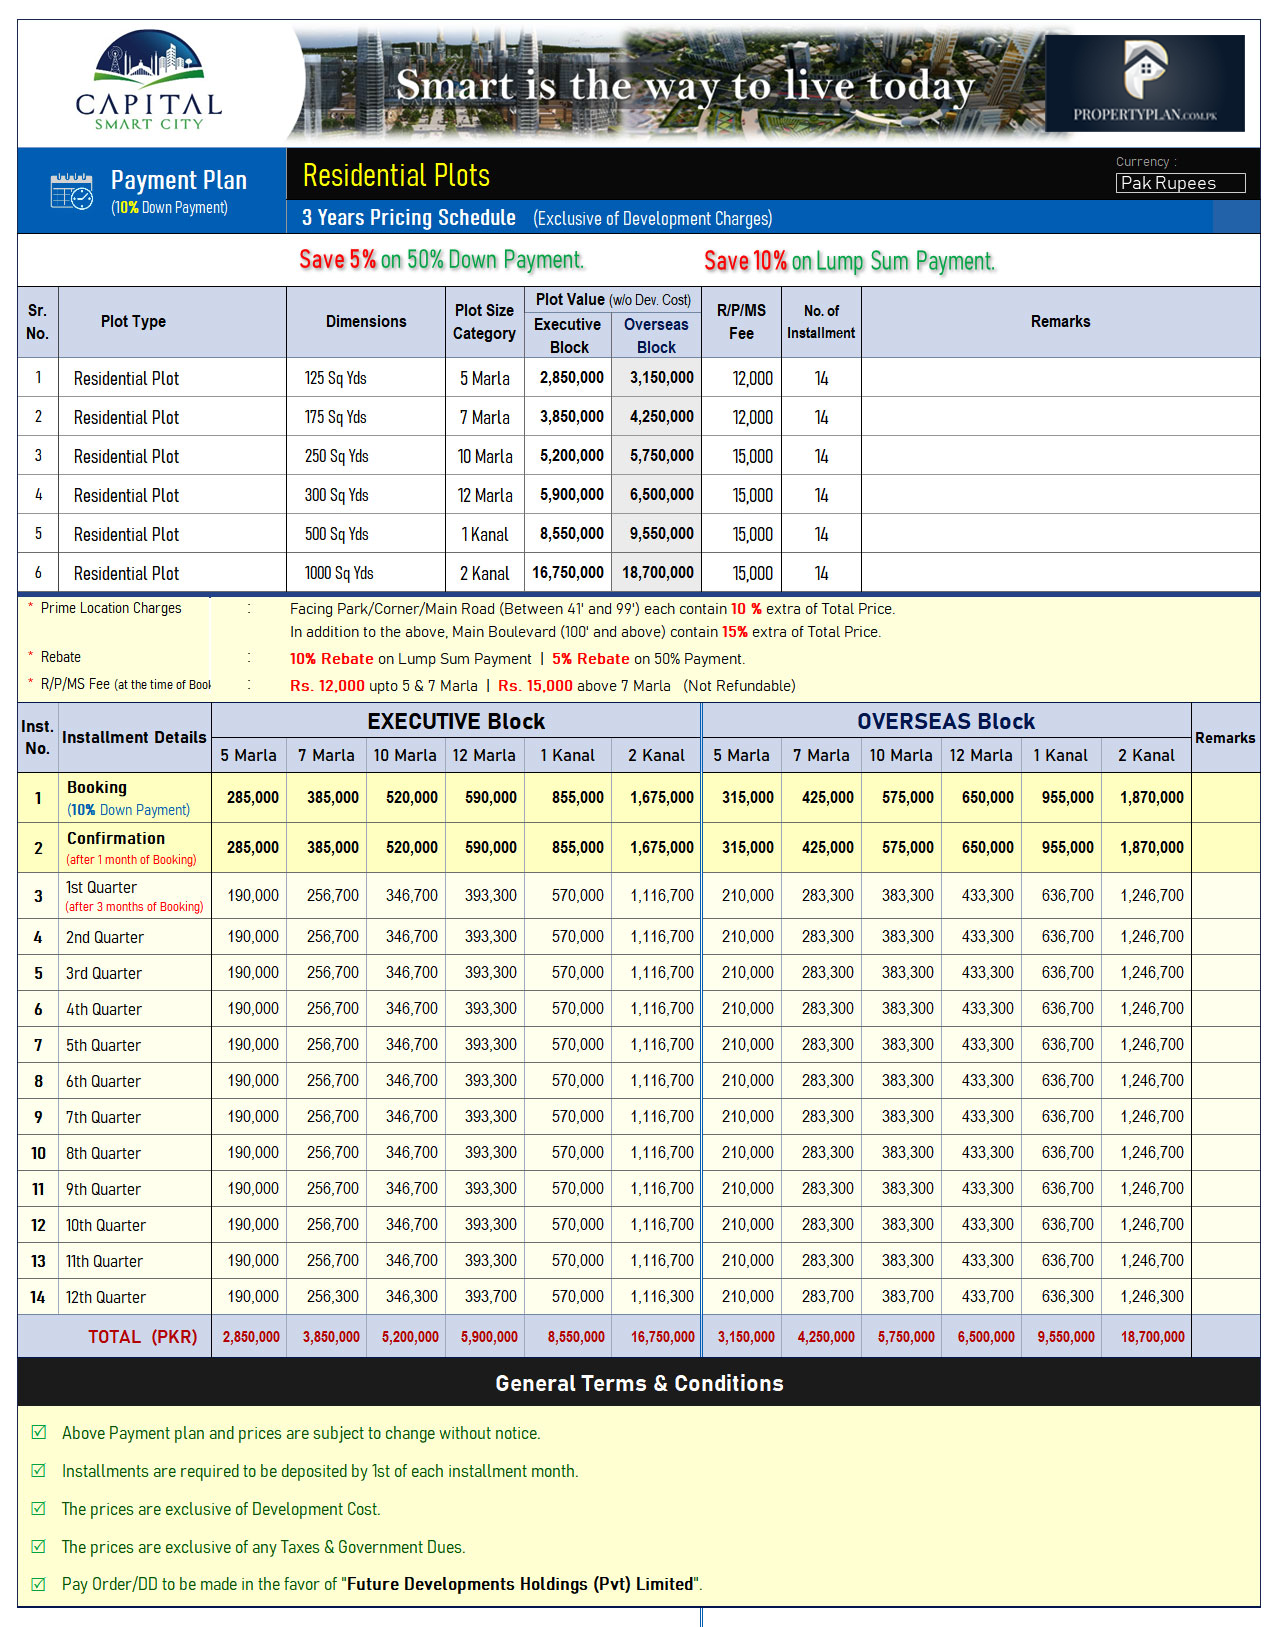Click the '12th Quarter' installment label
The width and height of the screenshot is (1279, 1627).
[106, 1297]
